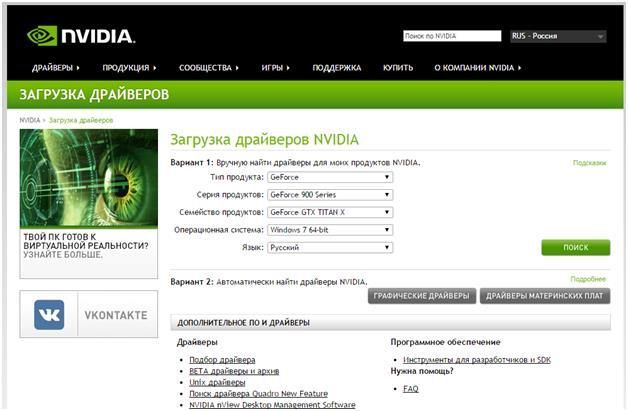Screen dimensions: 628x411
Task: Expand the GeForce 900 Series dropdown
Action: (330, 195)
